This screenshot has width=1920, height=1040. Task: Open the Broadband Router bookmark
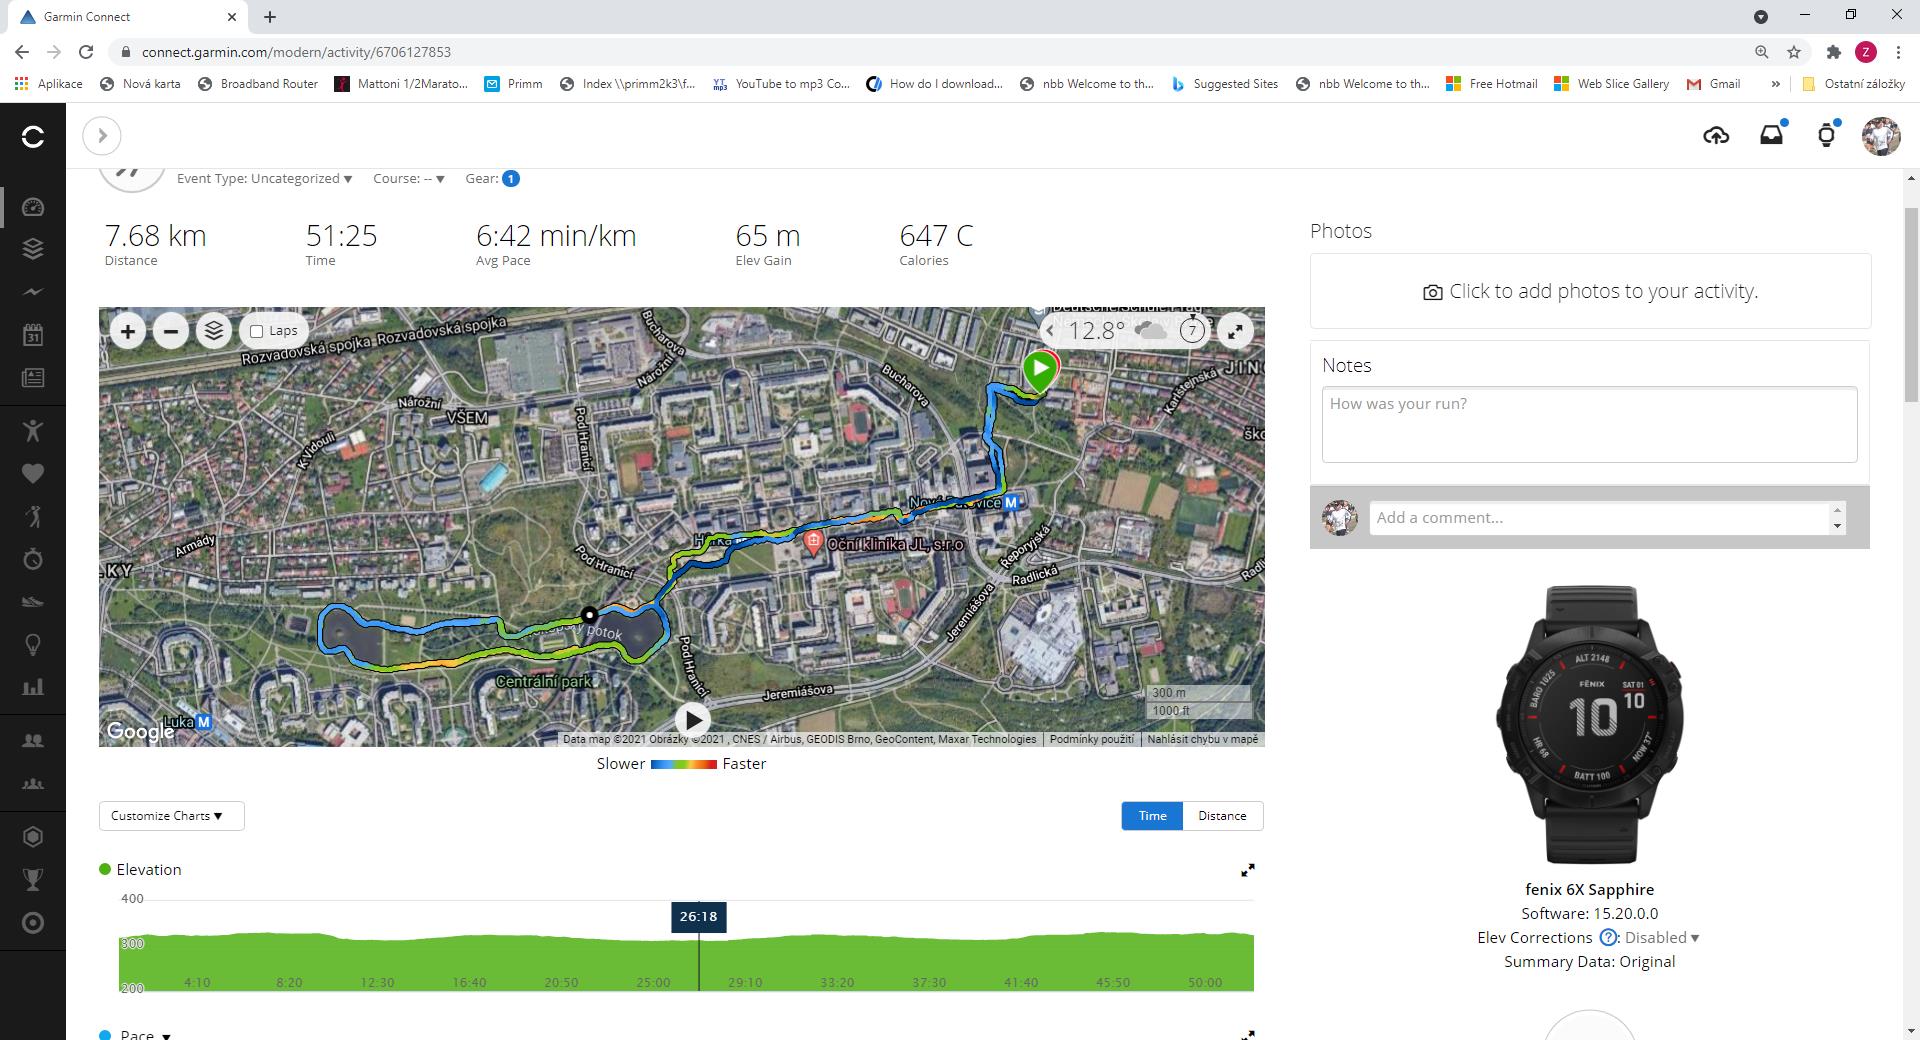click(258, 84)
